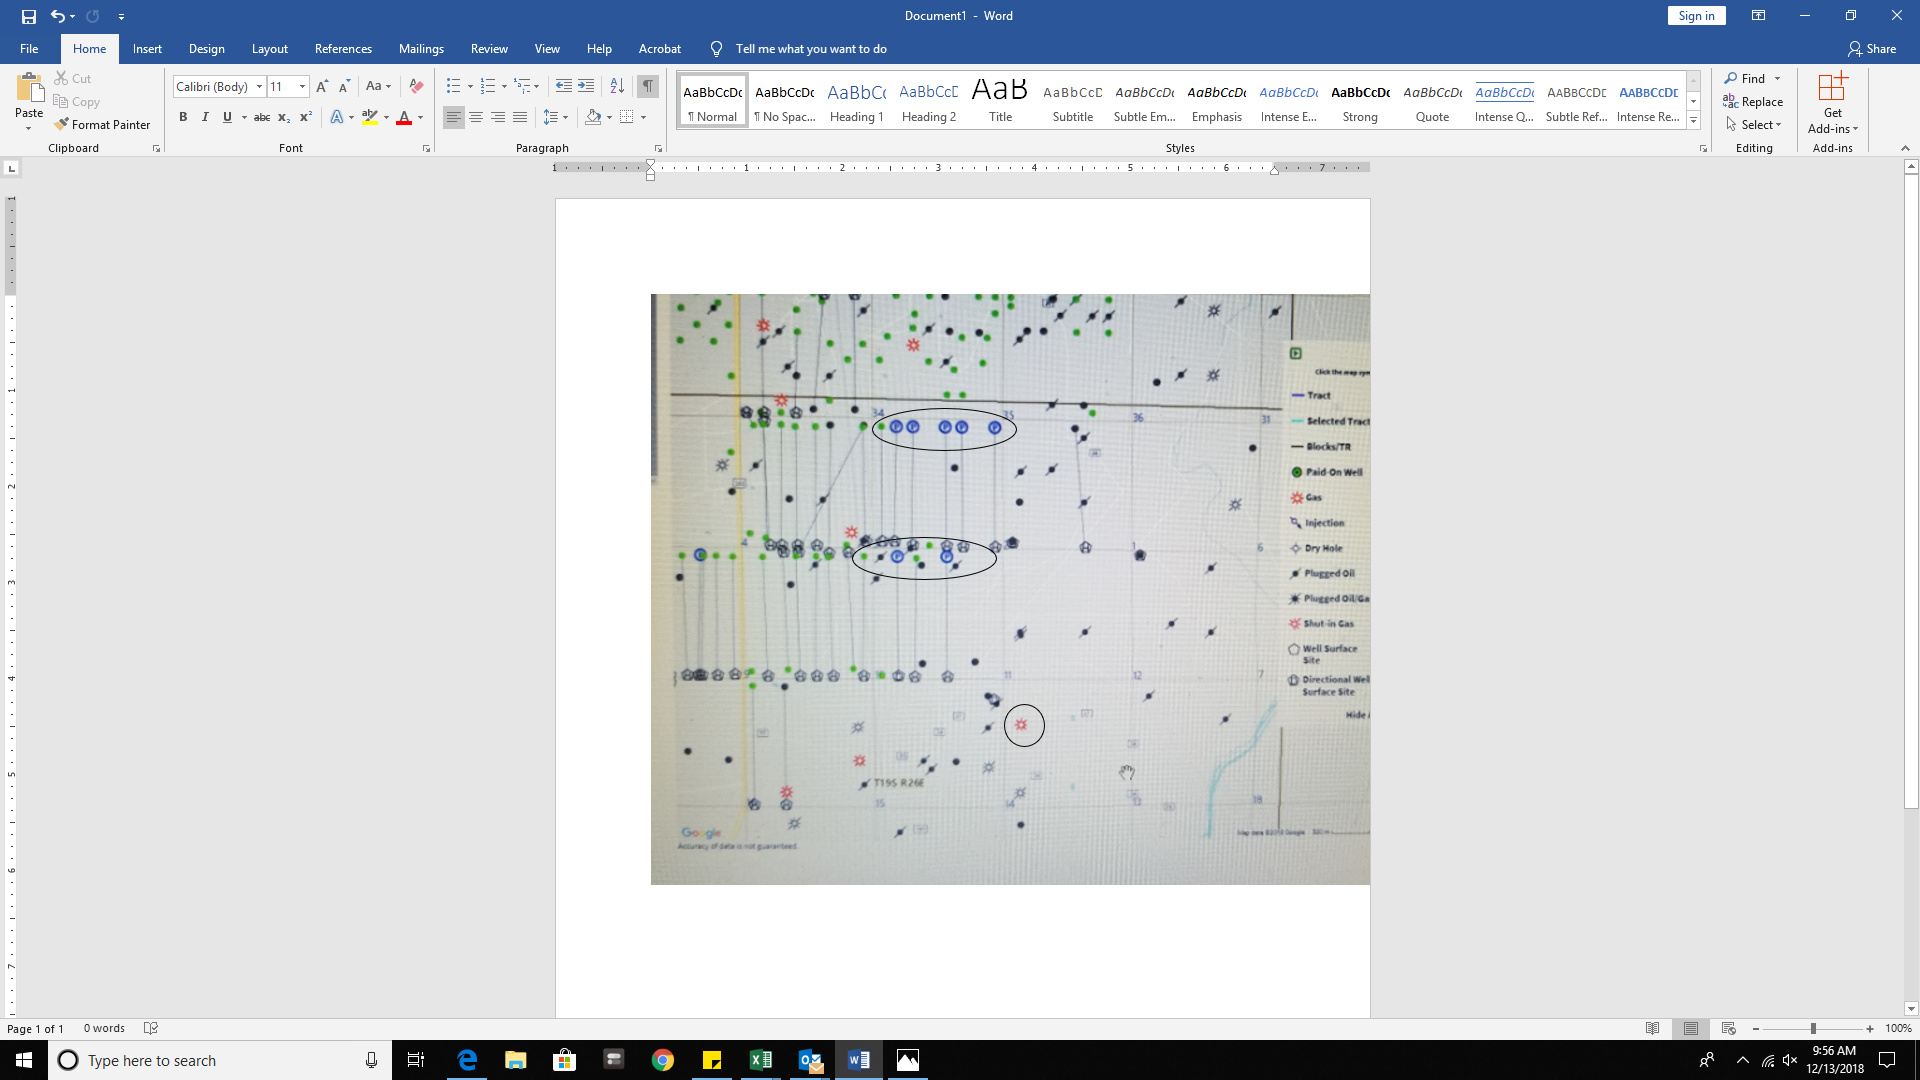Apply Title style
Image resolution: width=1920 pixels, height=1080 pixels.
1000,101
